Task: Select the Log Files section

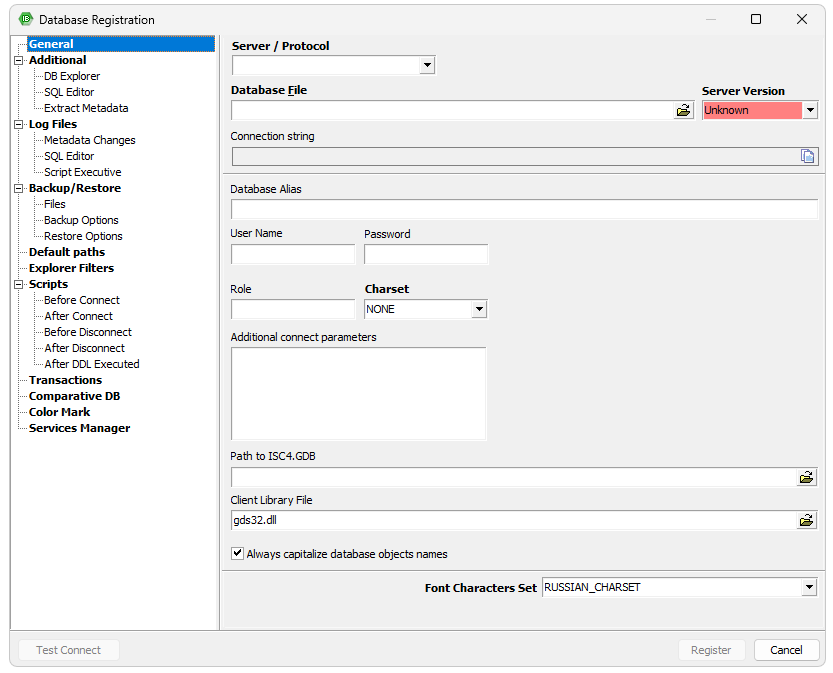Action: coord(53,124)
